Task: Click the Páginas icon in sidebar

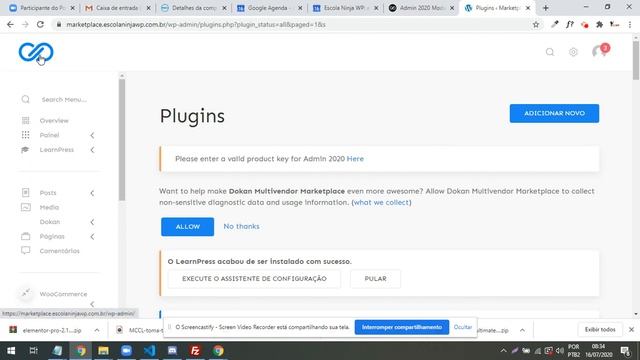Action: 26,236
